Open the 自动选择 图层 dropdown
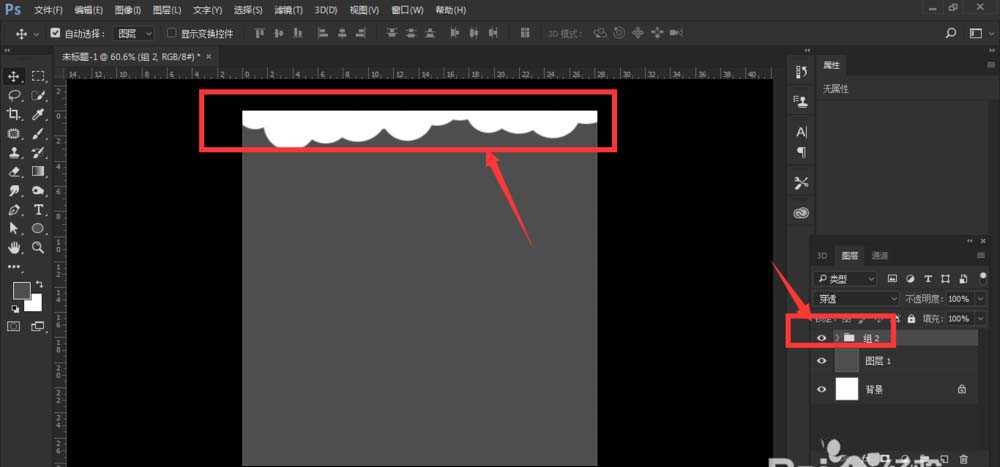 134,33
